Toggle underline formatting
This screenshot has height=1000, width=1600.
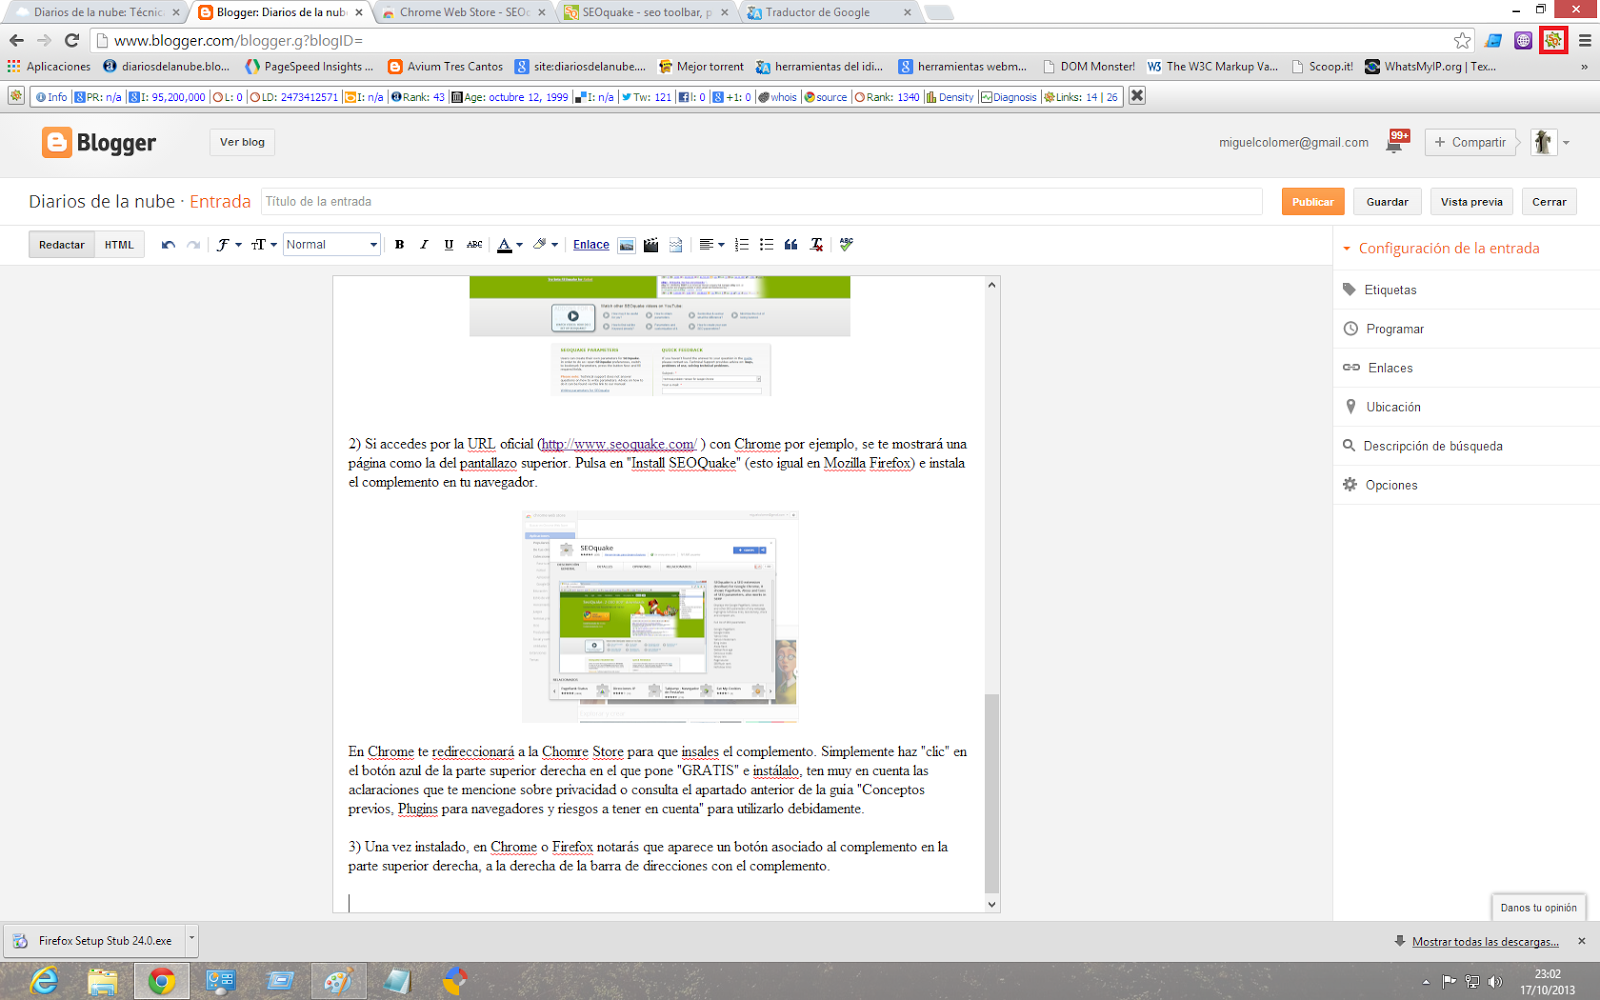[449, 245]
